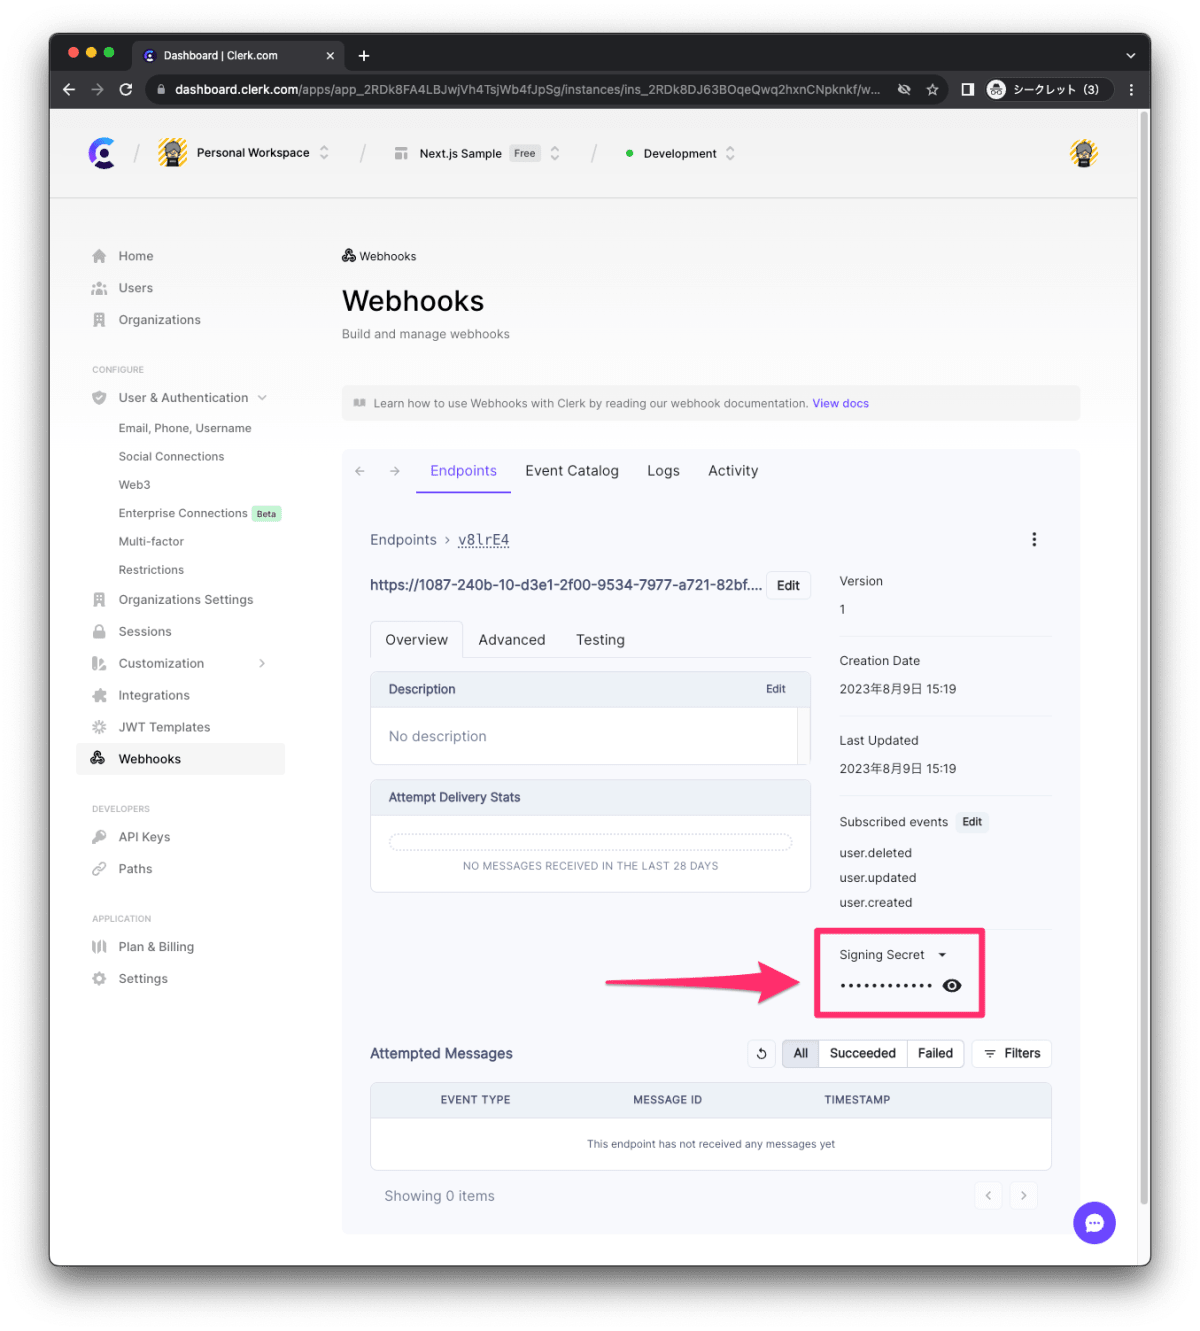Open Enterprise Connections settings
1200x1331 pixels.
(x=183, y=513)
